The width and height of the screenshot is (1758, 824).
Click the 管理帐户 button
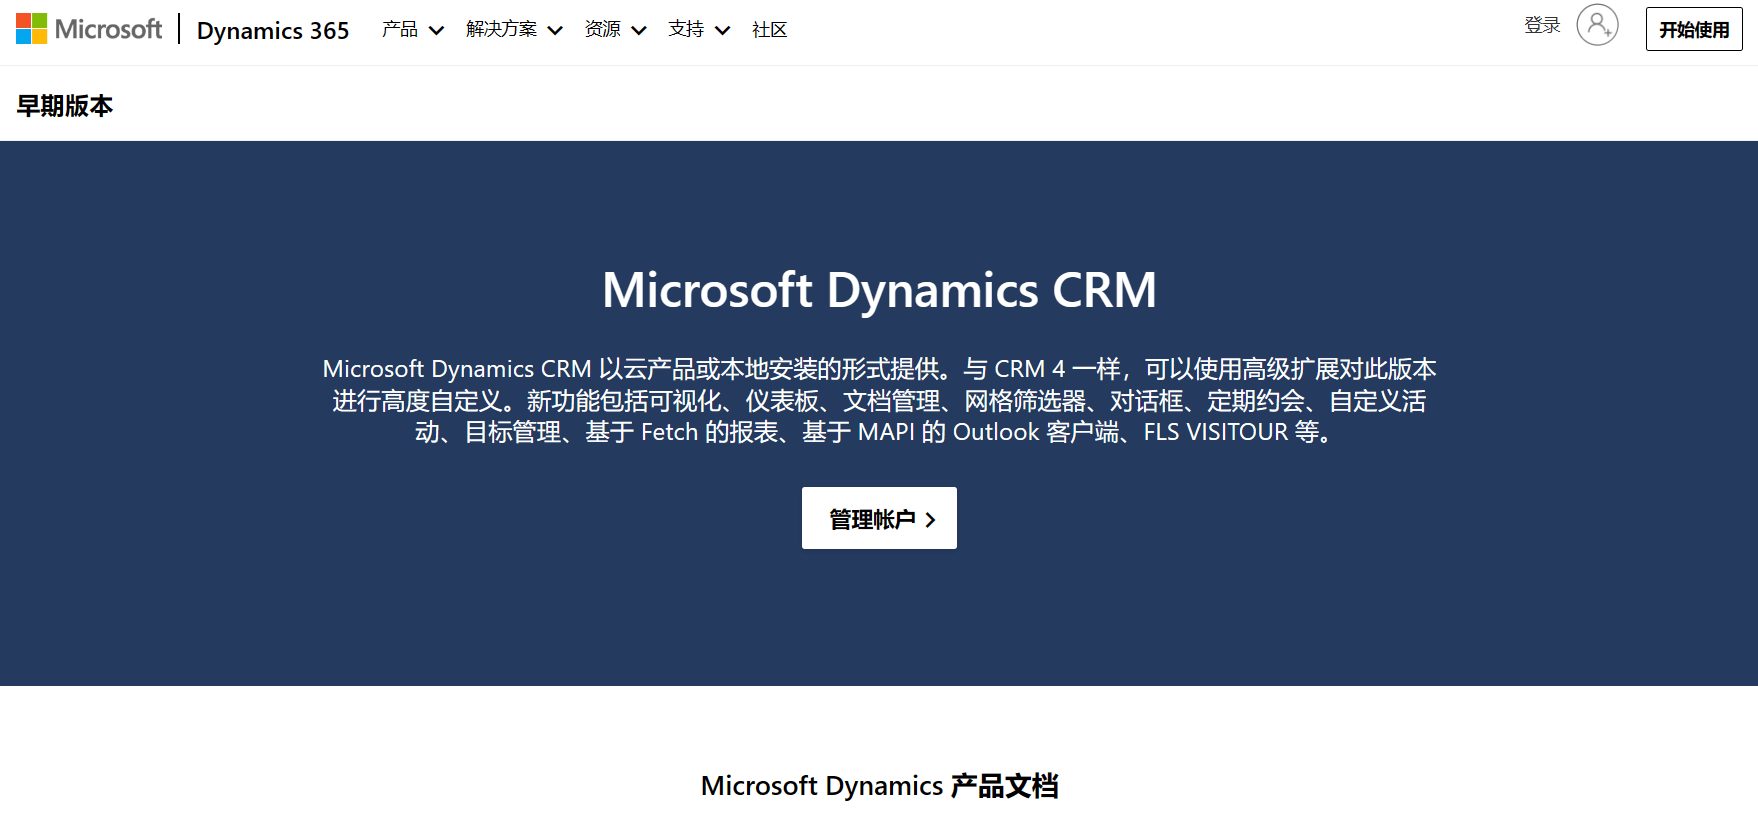click(x=879, y=518)
